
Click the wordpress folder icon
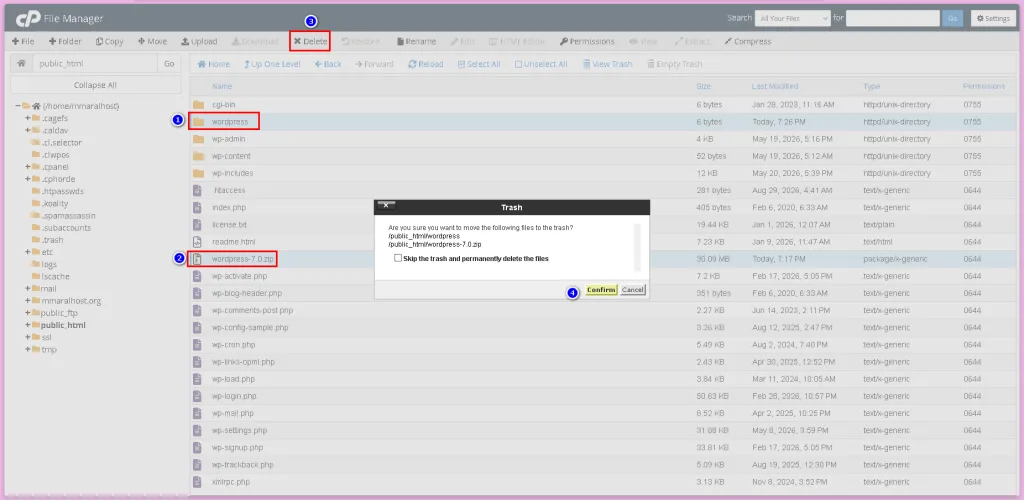pos(198,121)
